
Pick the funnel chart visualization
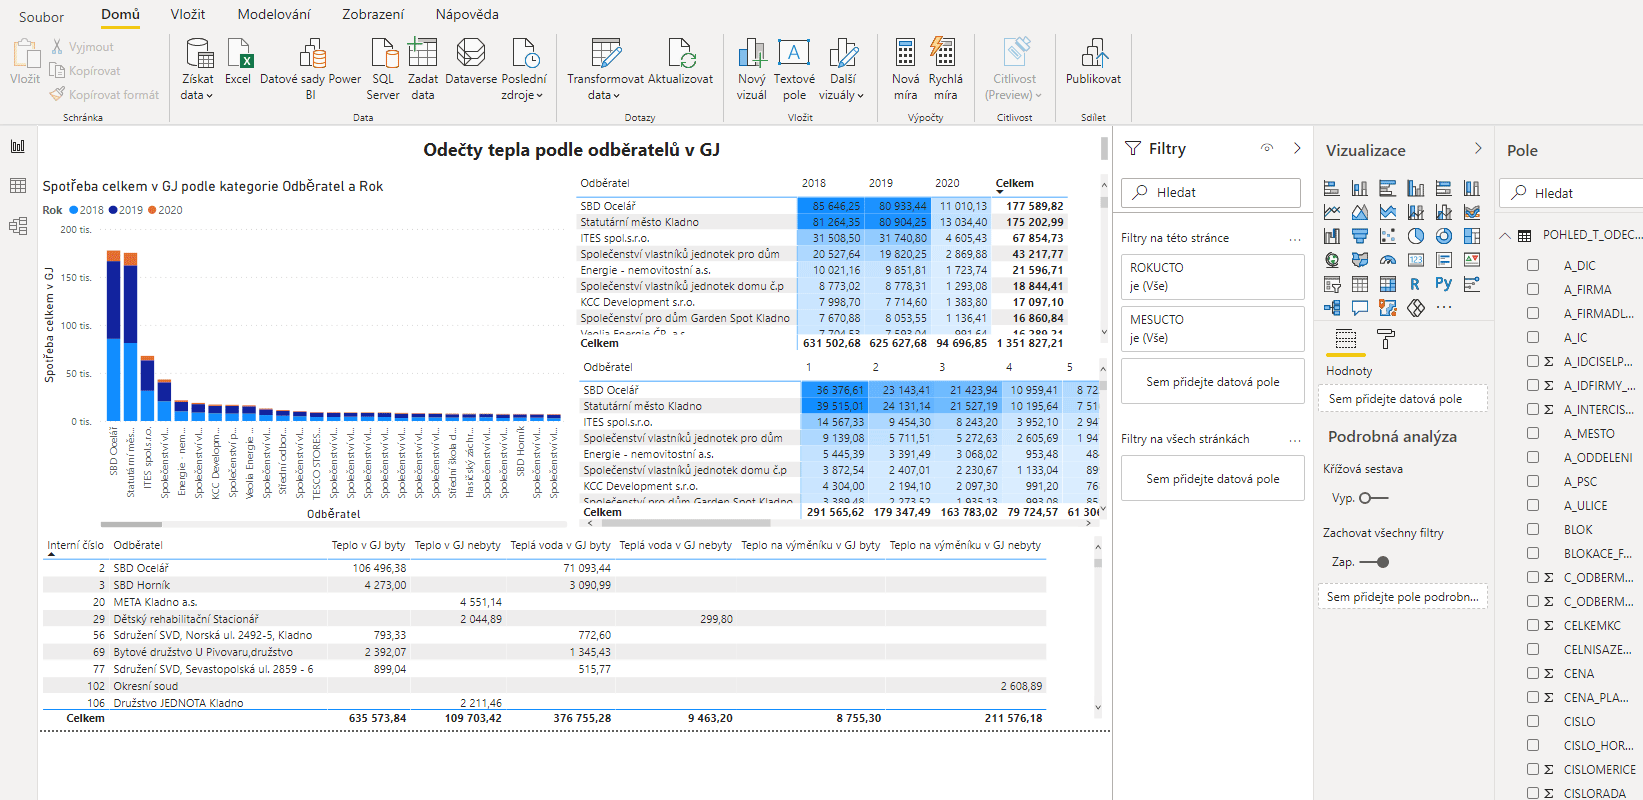click(x=1360, y=236)
